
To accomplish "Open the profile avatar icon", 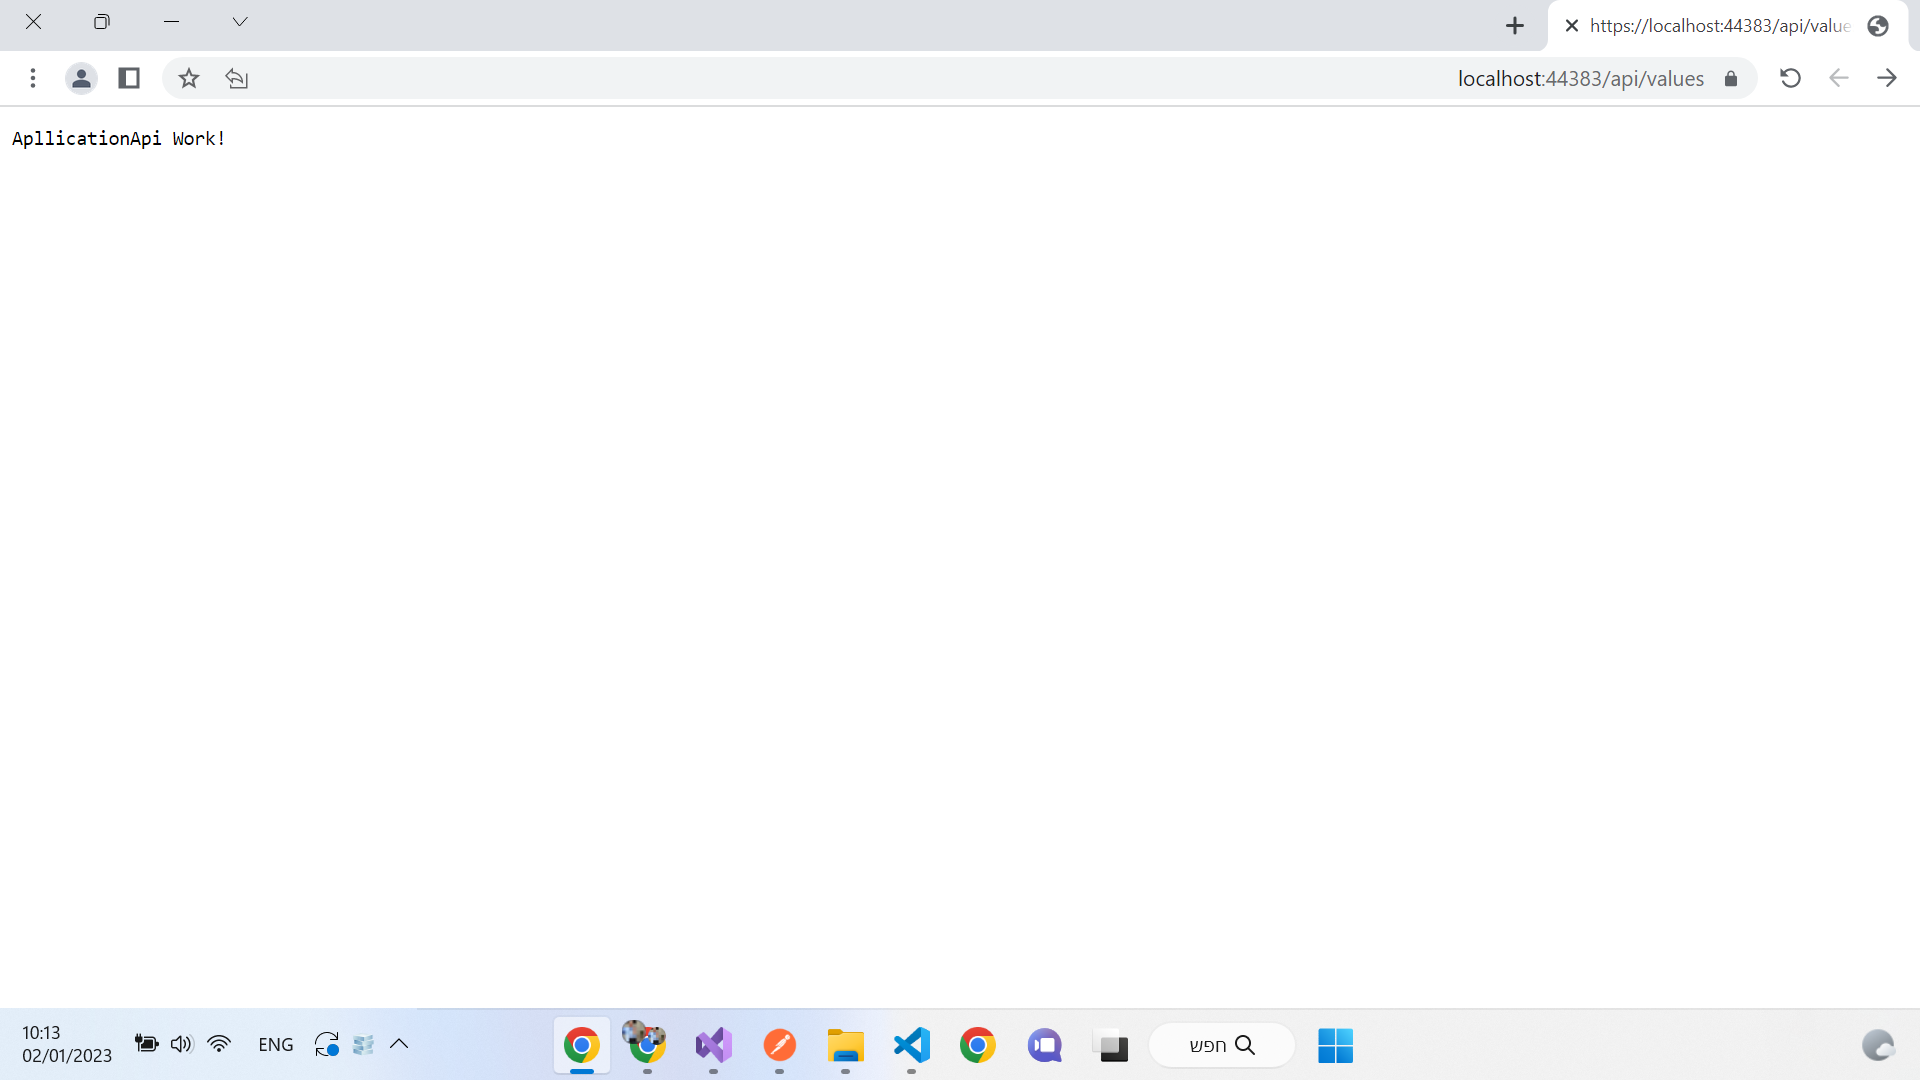I will coord(81,78).
